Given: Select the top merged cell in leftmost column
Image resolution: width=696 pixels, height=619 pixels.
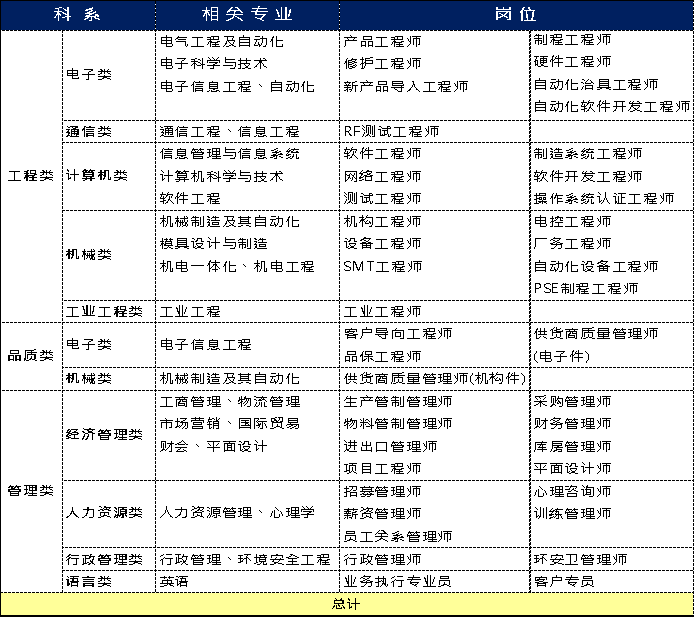Looking at the screenshot, I should 31,176.
